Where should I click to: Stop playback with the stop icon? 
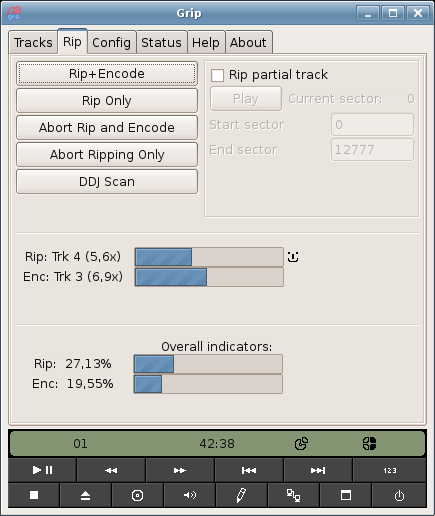pyautogui.click(x=34, y=495)
